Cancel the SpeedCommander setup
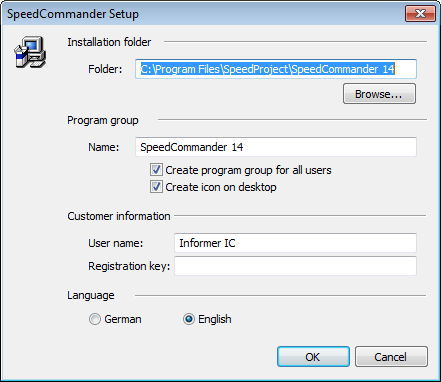The image size is (441, 382). (391, 357)
